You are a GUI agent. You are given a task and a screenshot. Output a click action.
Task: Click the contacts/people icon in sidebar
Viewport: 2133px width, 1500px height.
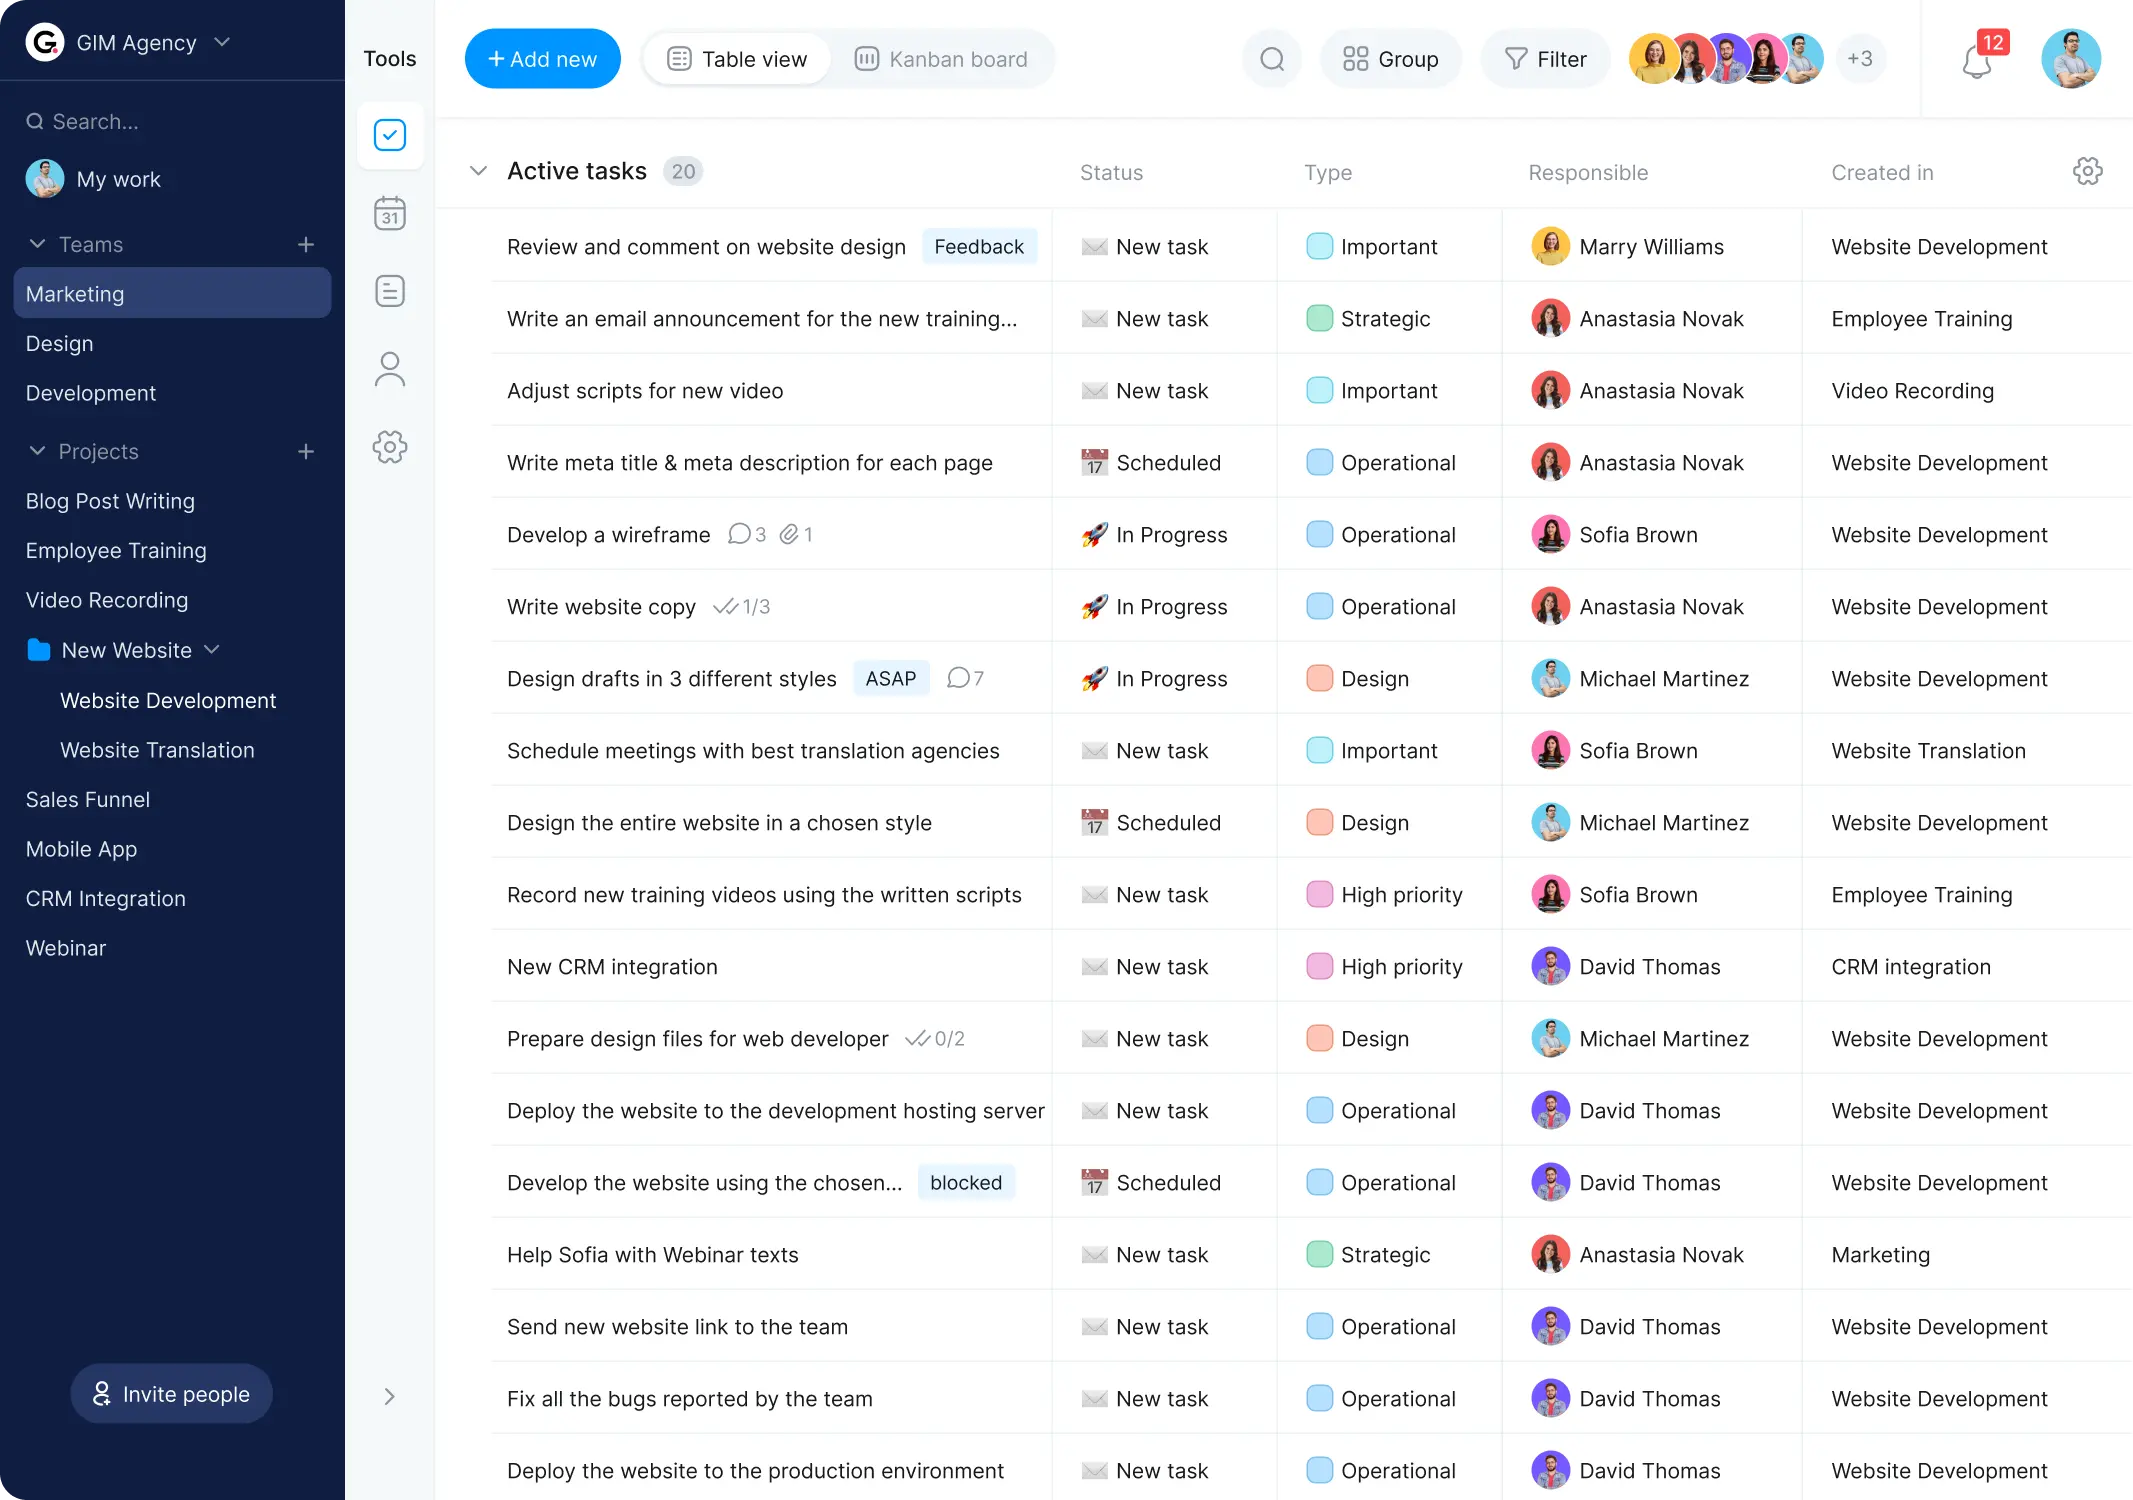coord(390,369)
